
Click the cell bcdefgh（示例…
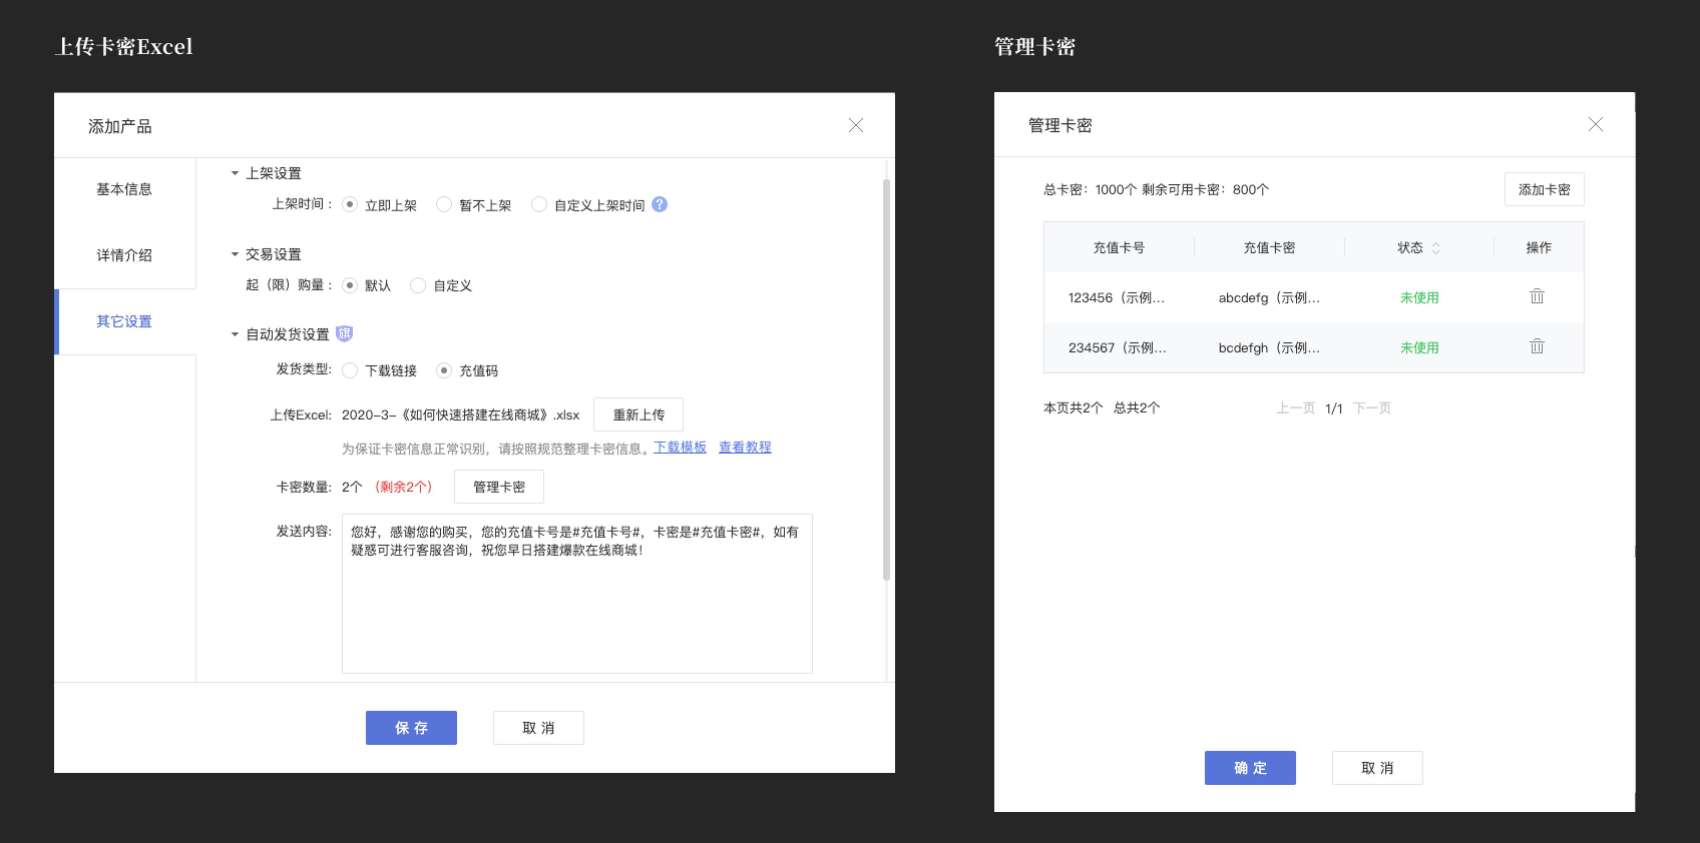point(1269,348)
